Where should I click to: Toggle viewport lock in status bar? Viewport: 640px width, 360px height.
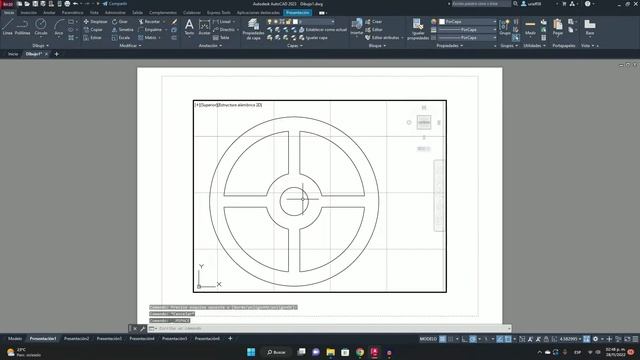[546, 339]
